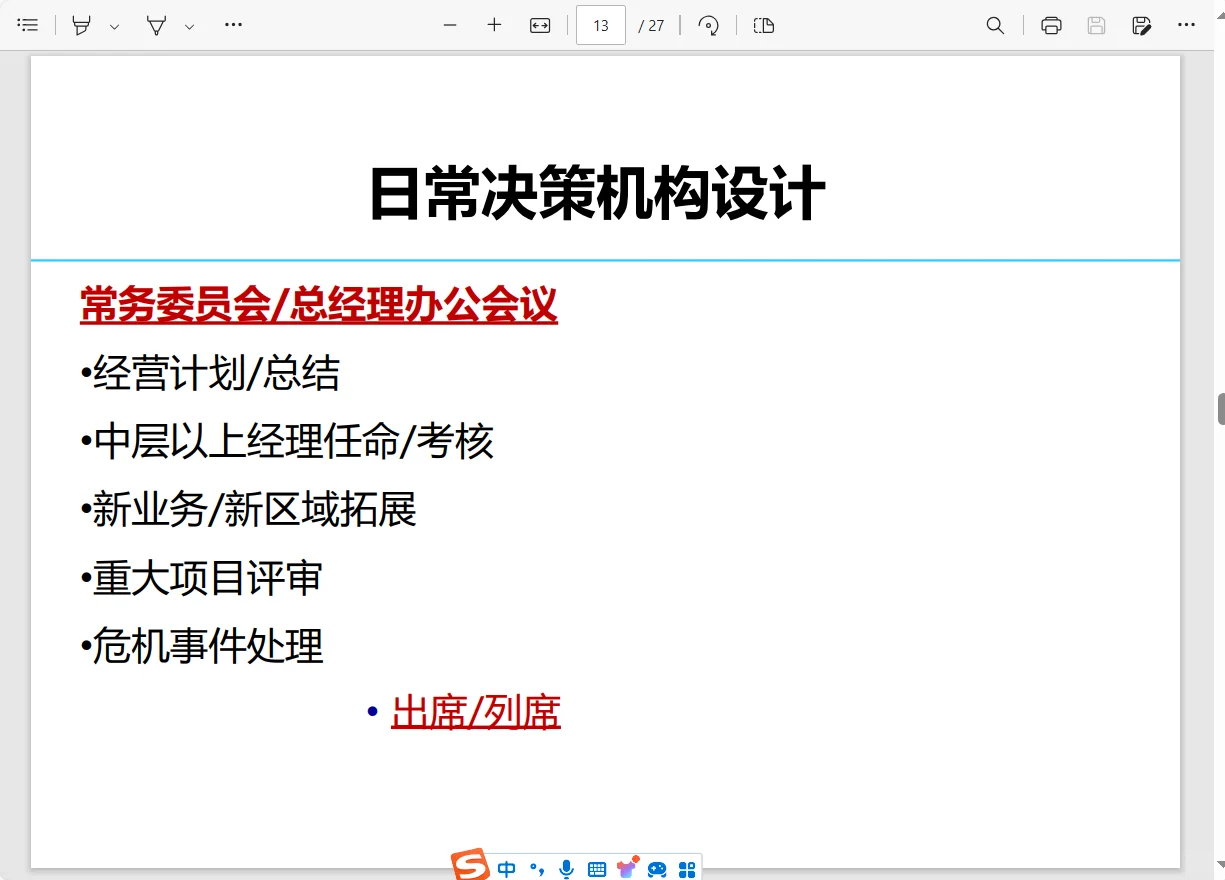Expand draw pen options
This screenshot has width=1225, height=880.
coord(190,25)
